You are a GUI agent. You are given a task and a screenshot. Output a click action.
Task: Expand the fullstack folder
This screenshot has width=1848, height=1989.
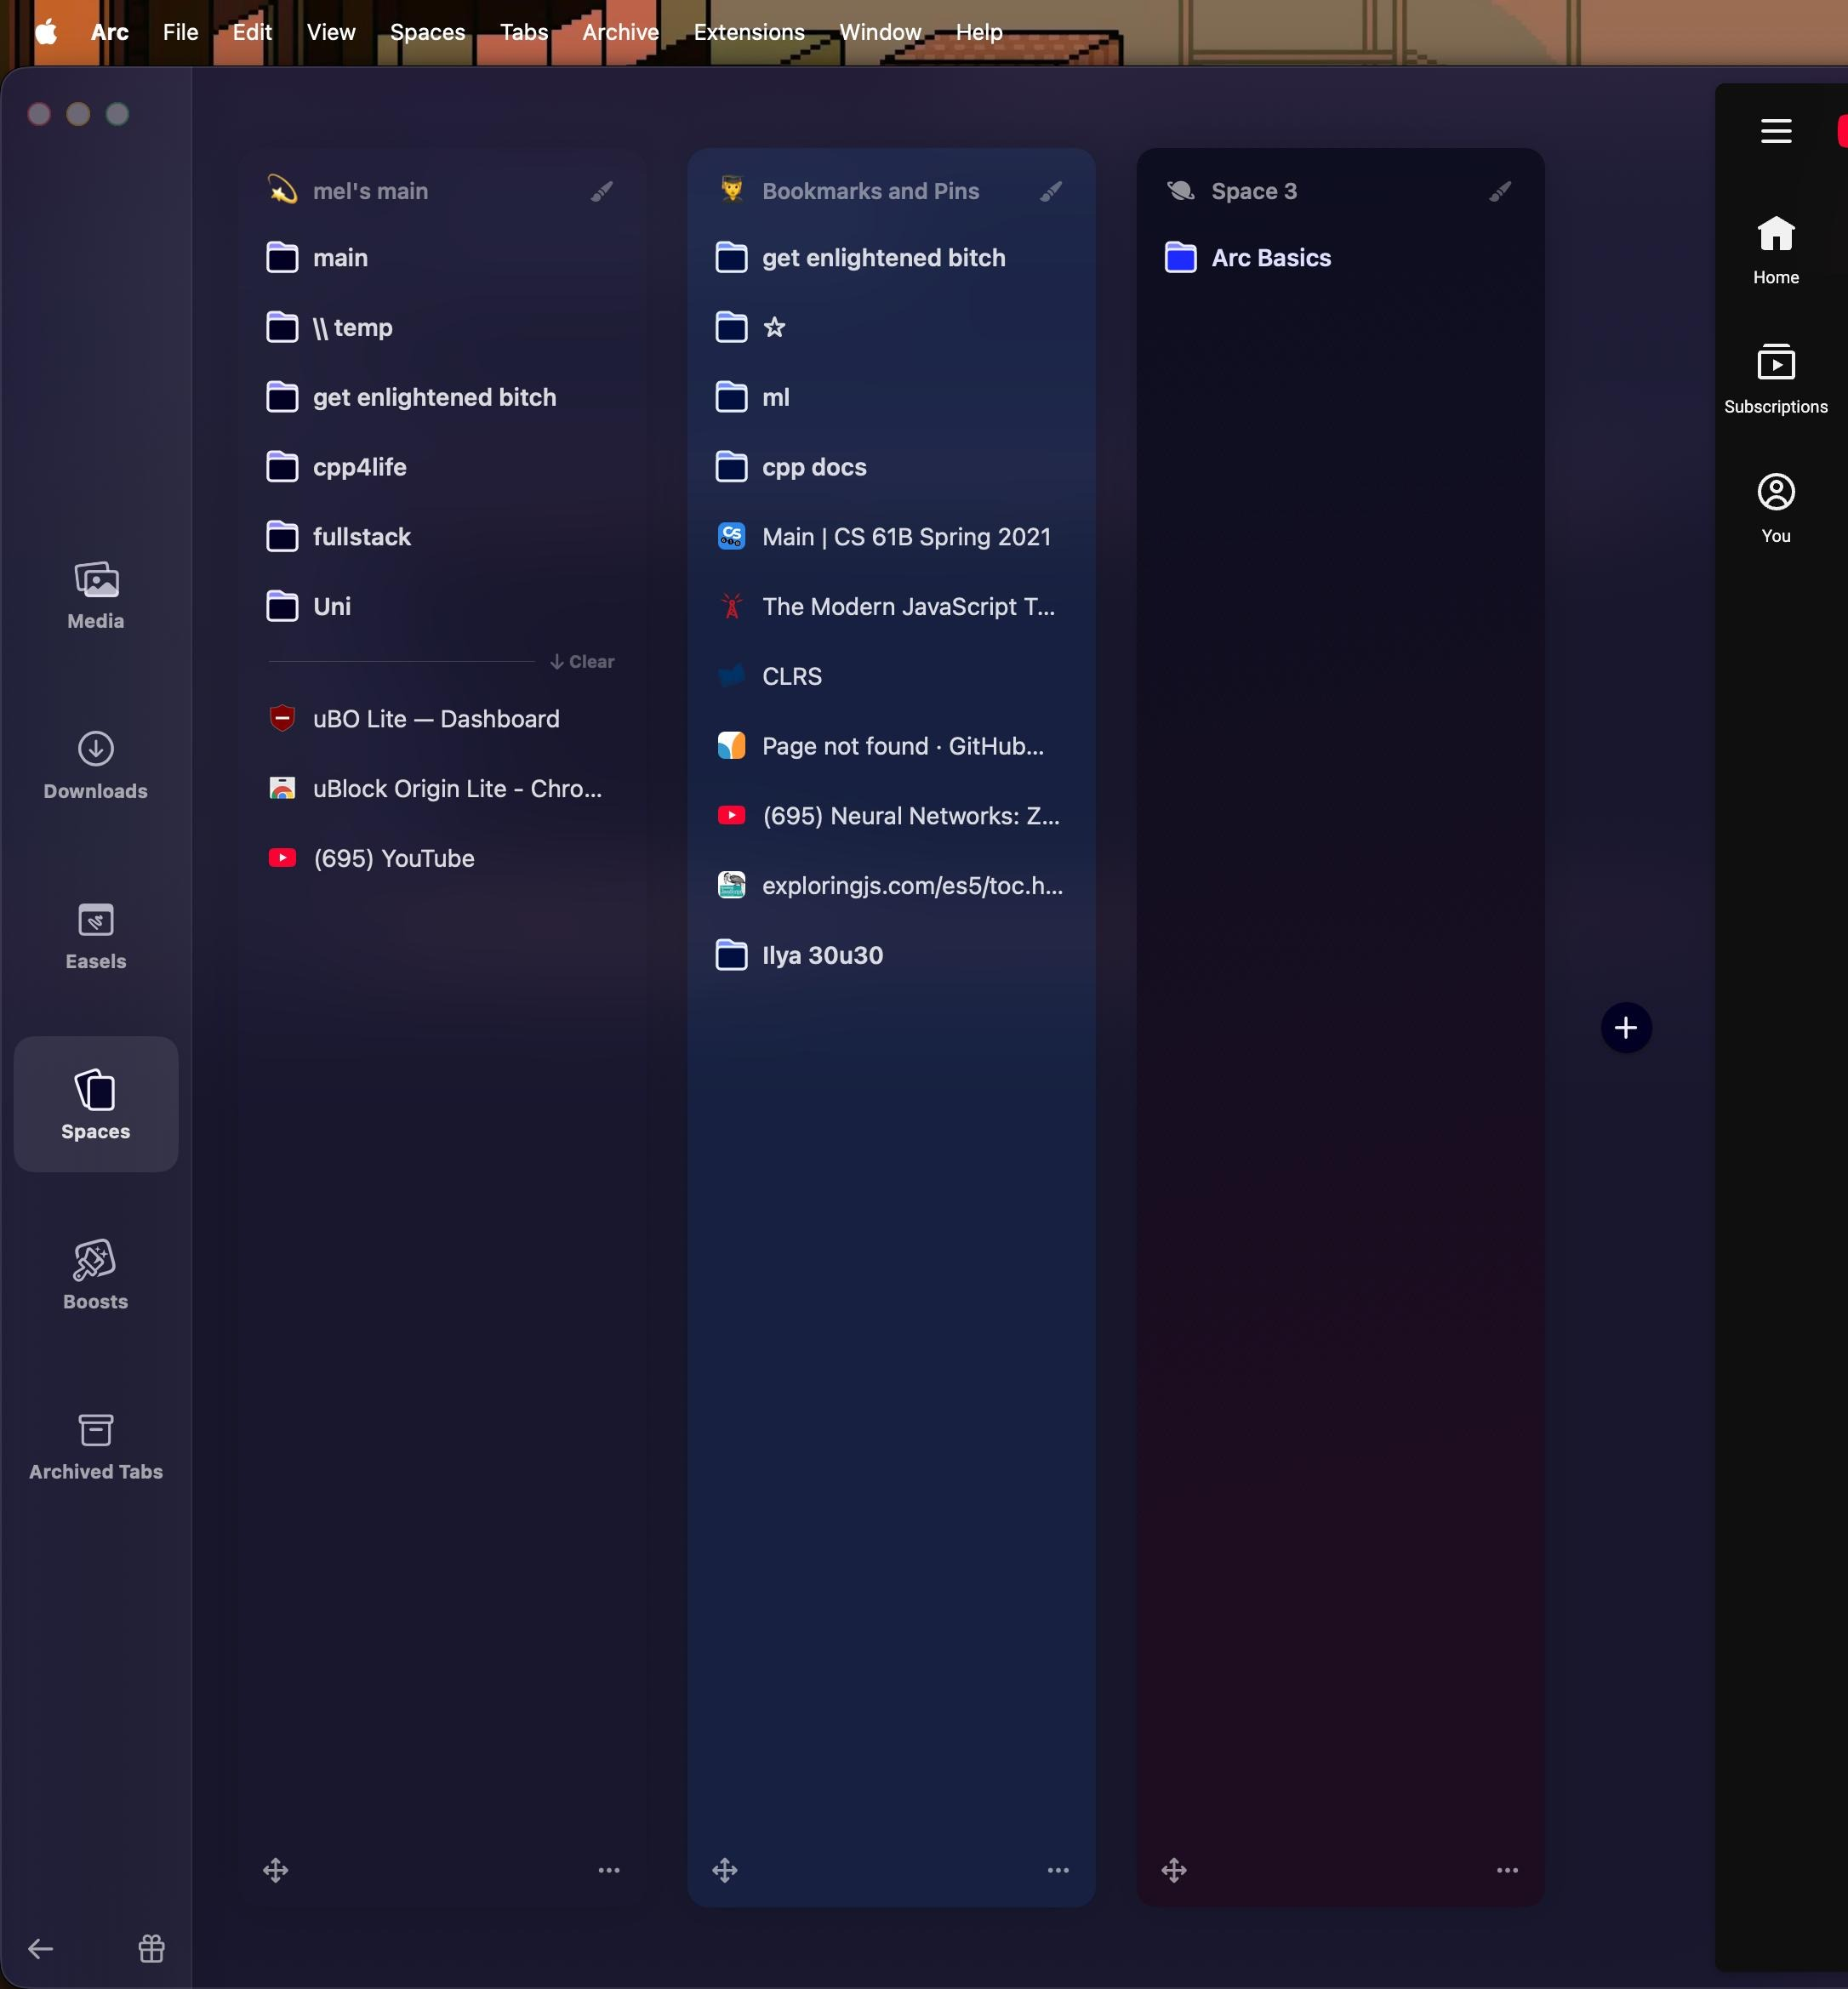point(441,537)
